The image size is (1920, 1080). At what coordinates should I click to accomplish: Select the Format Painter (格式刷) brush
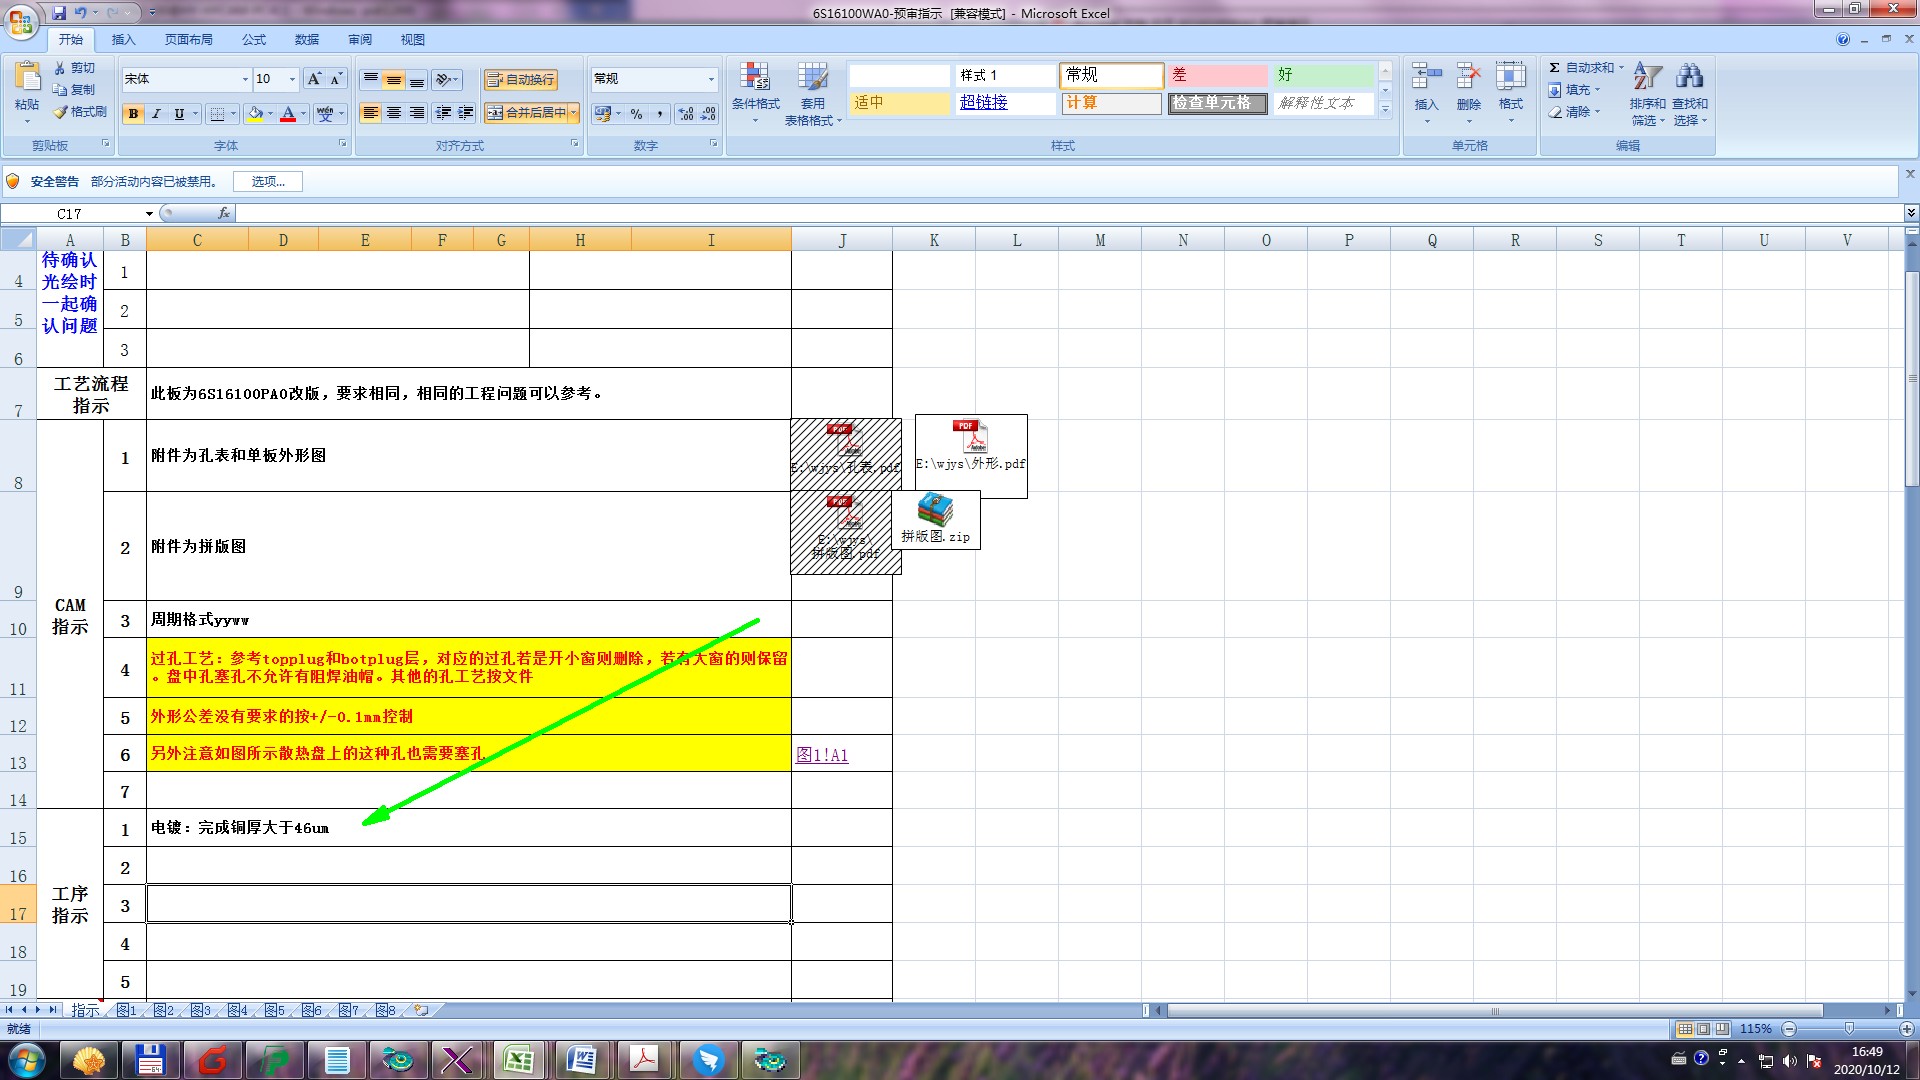coord(80,112)
